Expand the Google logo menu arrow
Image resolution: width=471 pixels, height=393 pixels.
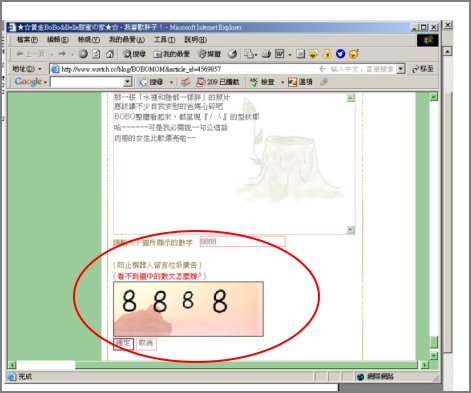45,82
